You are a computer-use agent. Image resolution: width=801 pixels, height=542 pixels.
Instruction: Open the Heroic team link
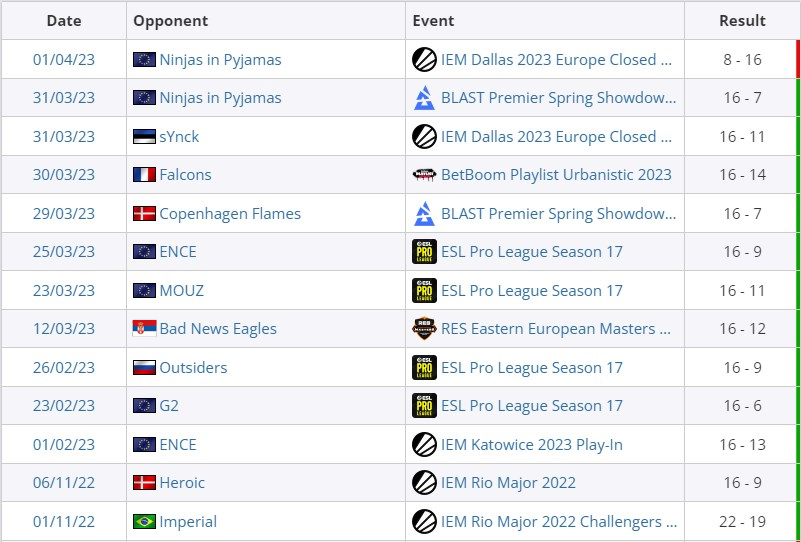182,483
